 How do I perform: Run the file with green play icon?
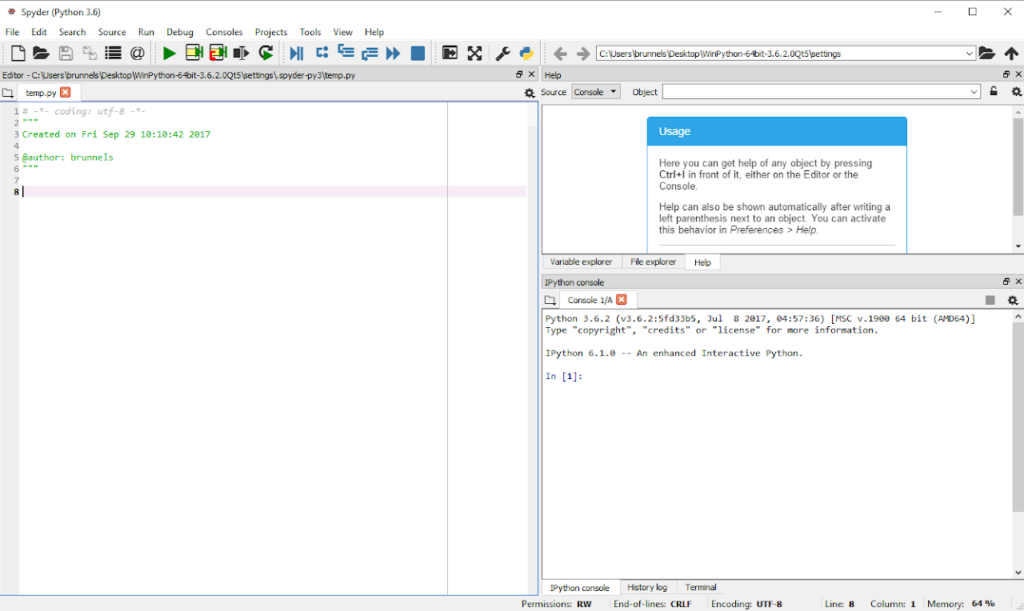coord(169,53)
